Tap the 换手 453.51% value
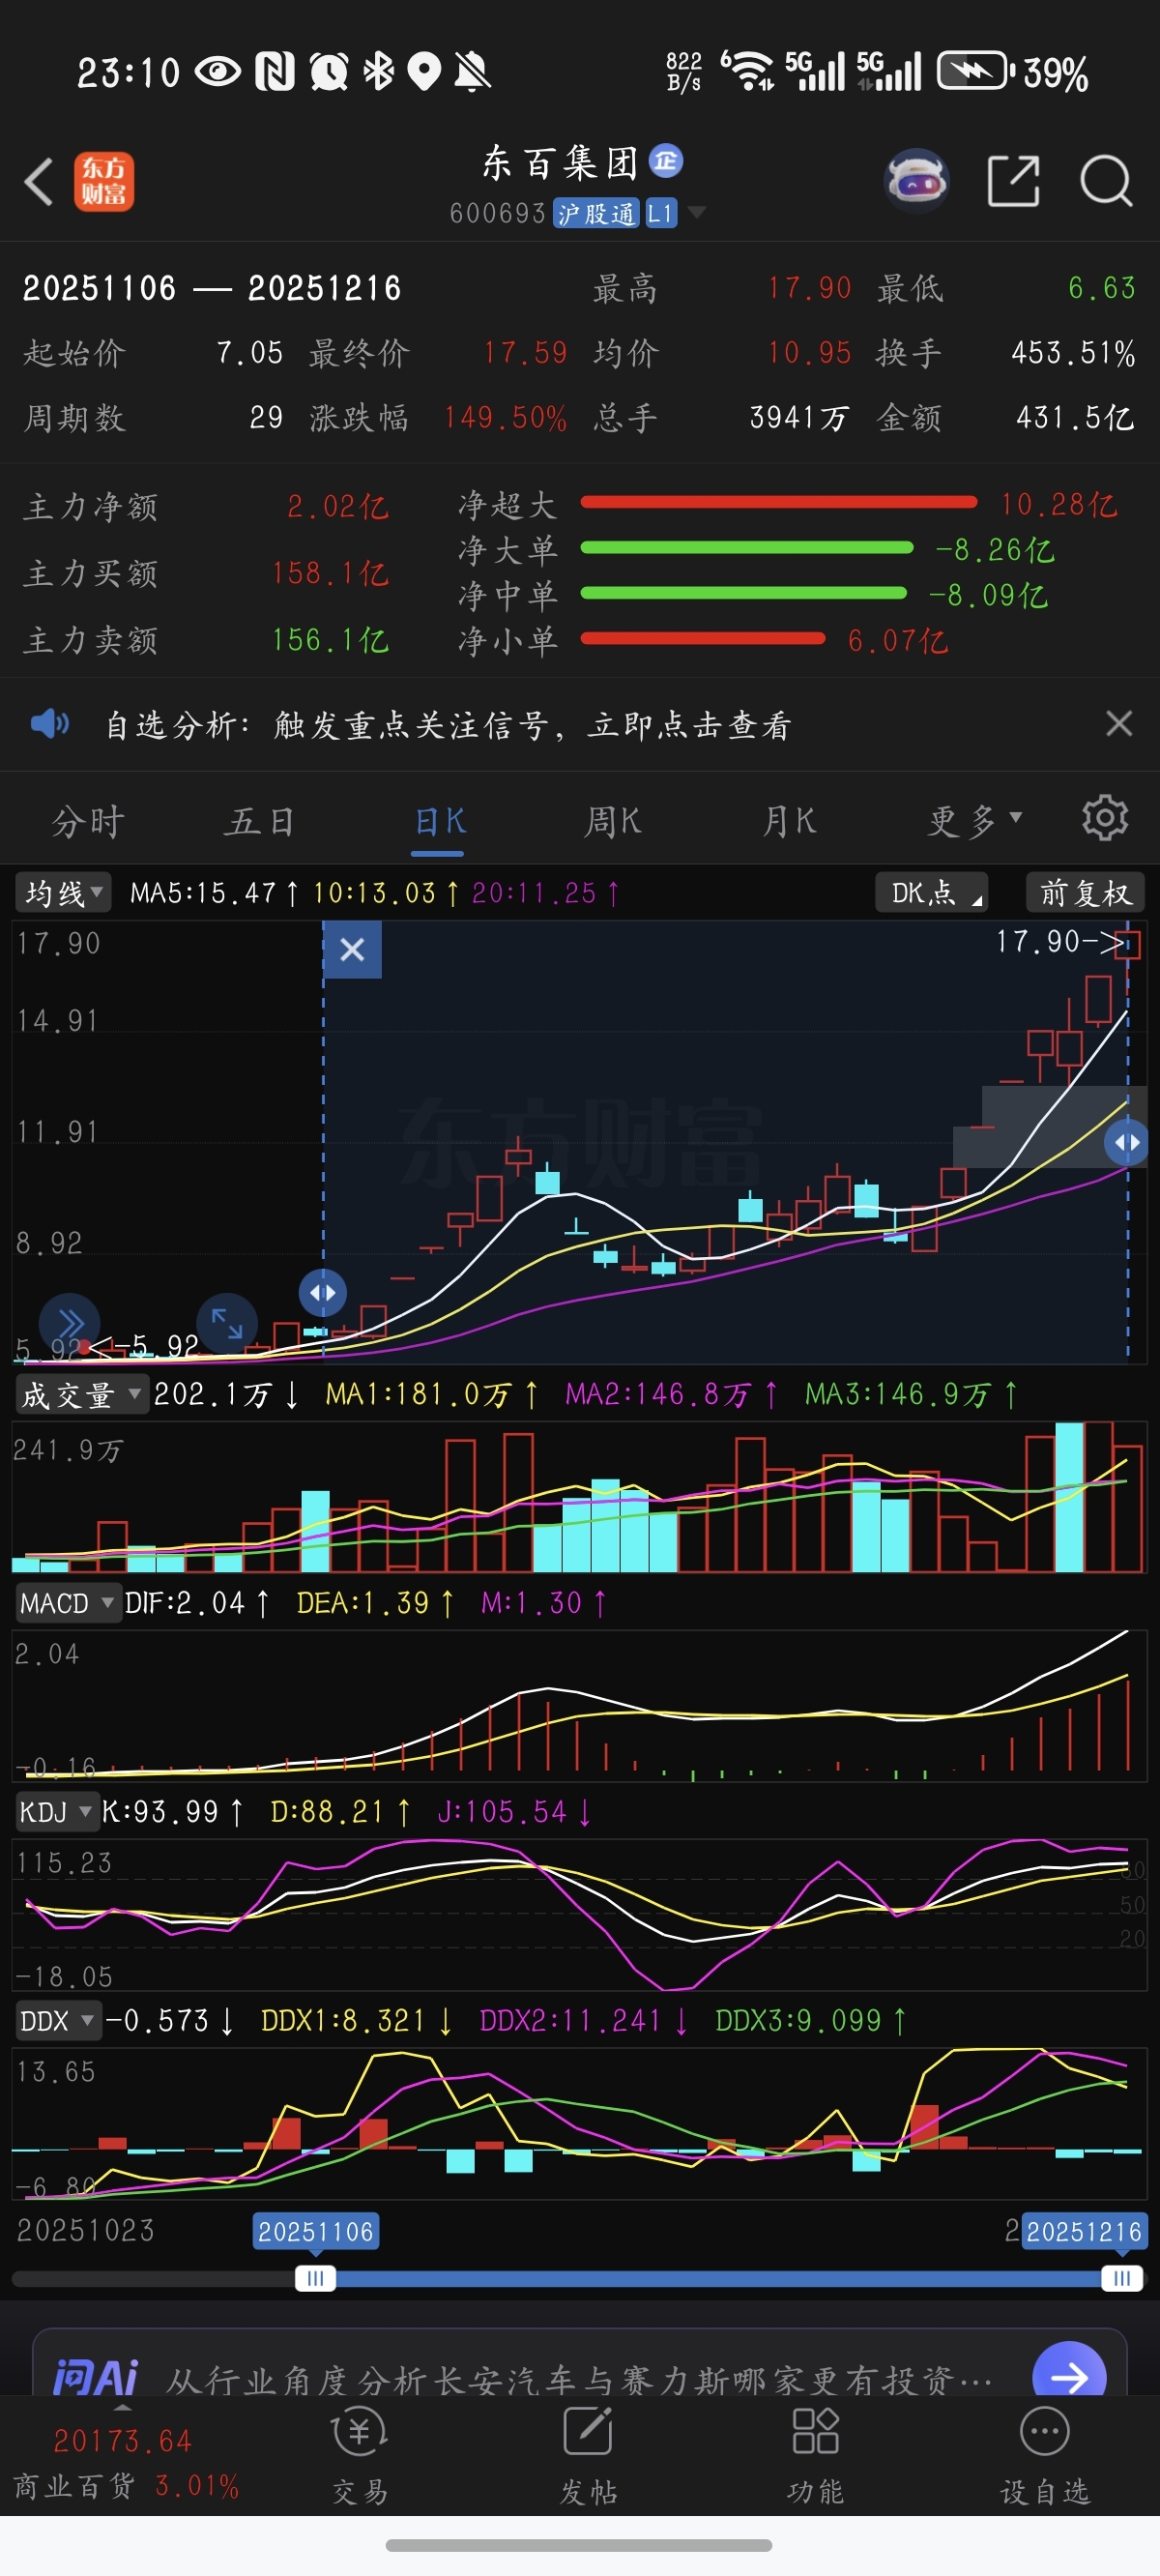 [1073, 353]
